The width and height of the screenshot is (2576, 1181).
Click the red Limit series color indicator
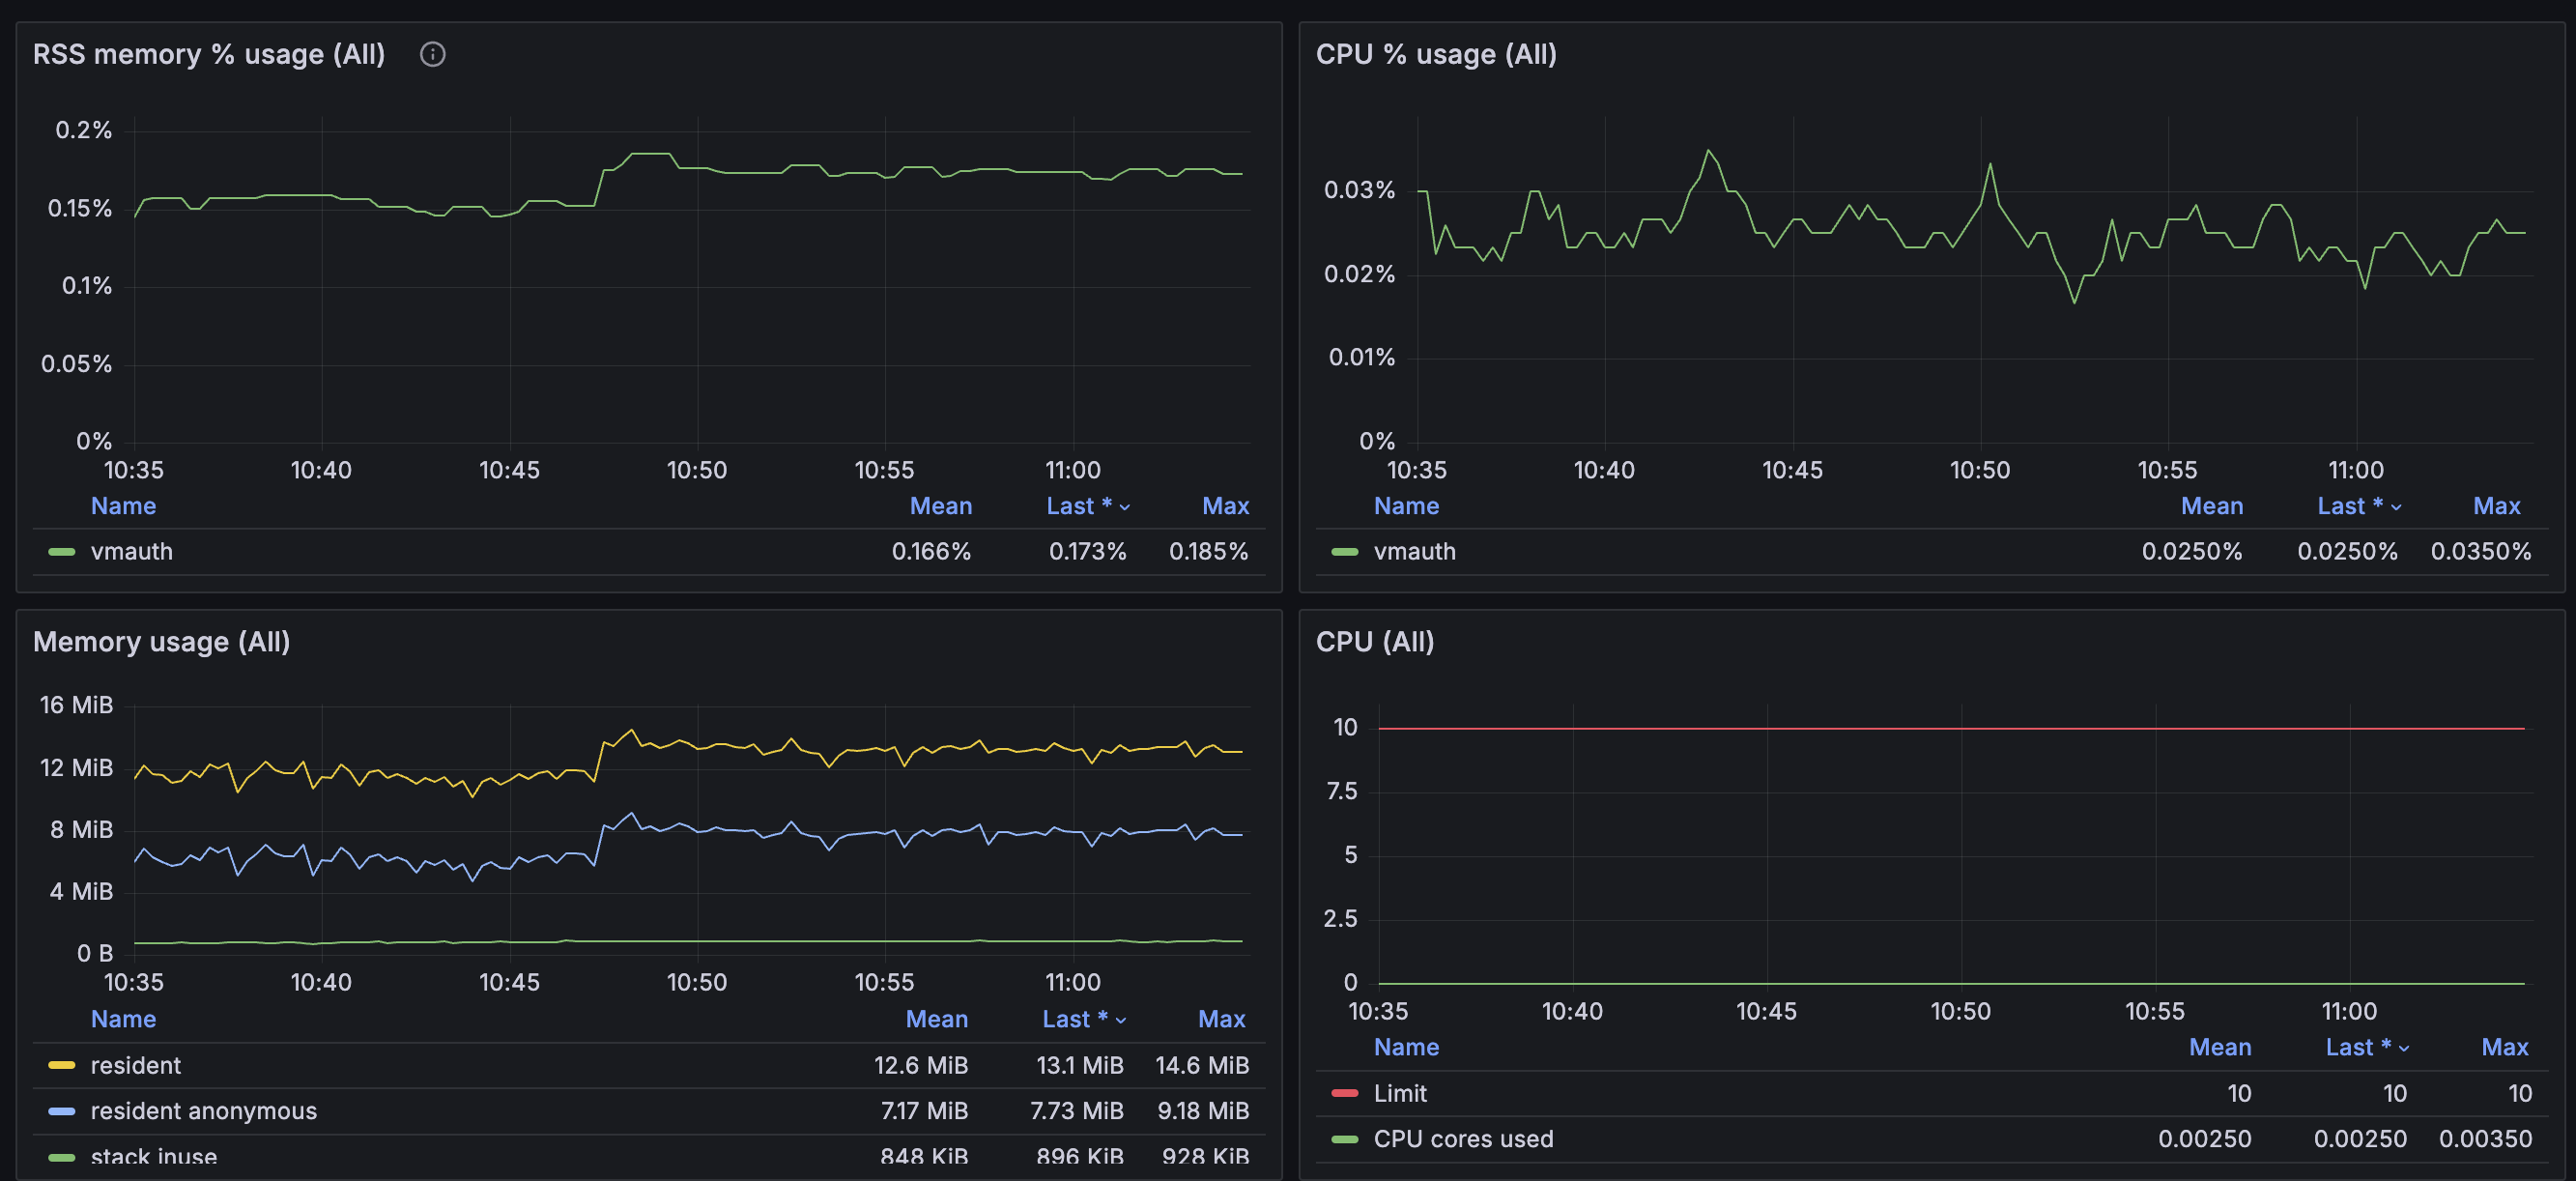click(x=1345, y=1093)
